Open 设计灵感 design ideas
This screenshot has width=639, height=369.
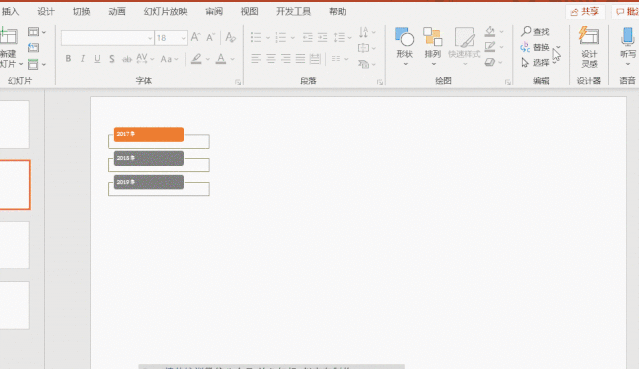click(589, 47)
